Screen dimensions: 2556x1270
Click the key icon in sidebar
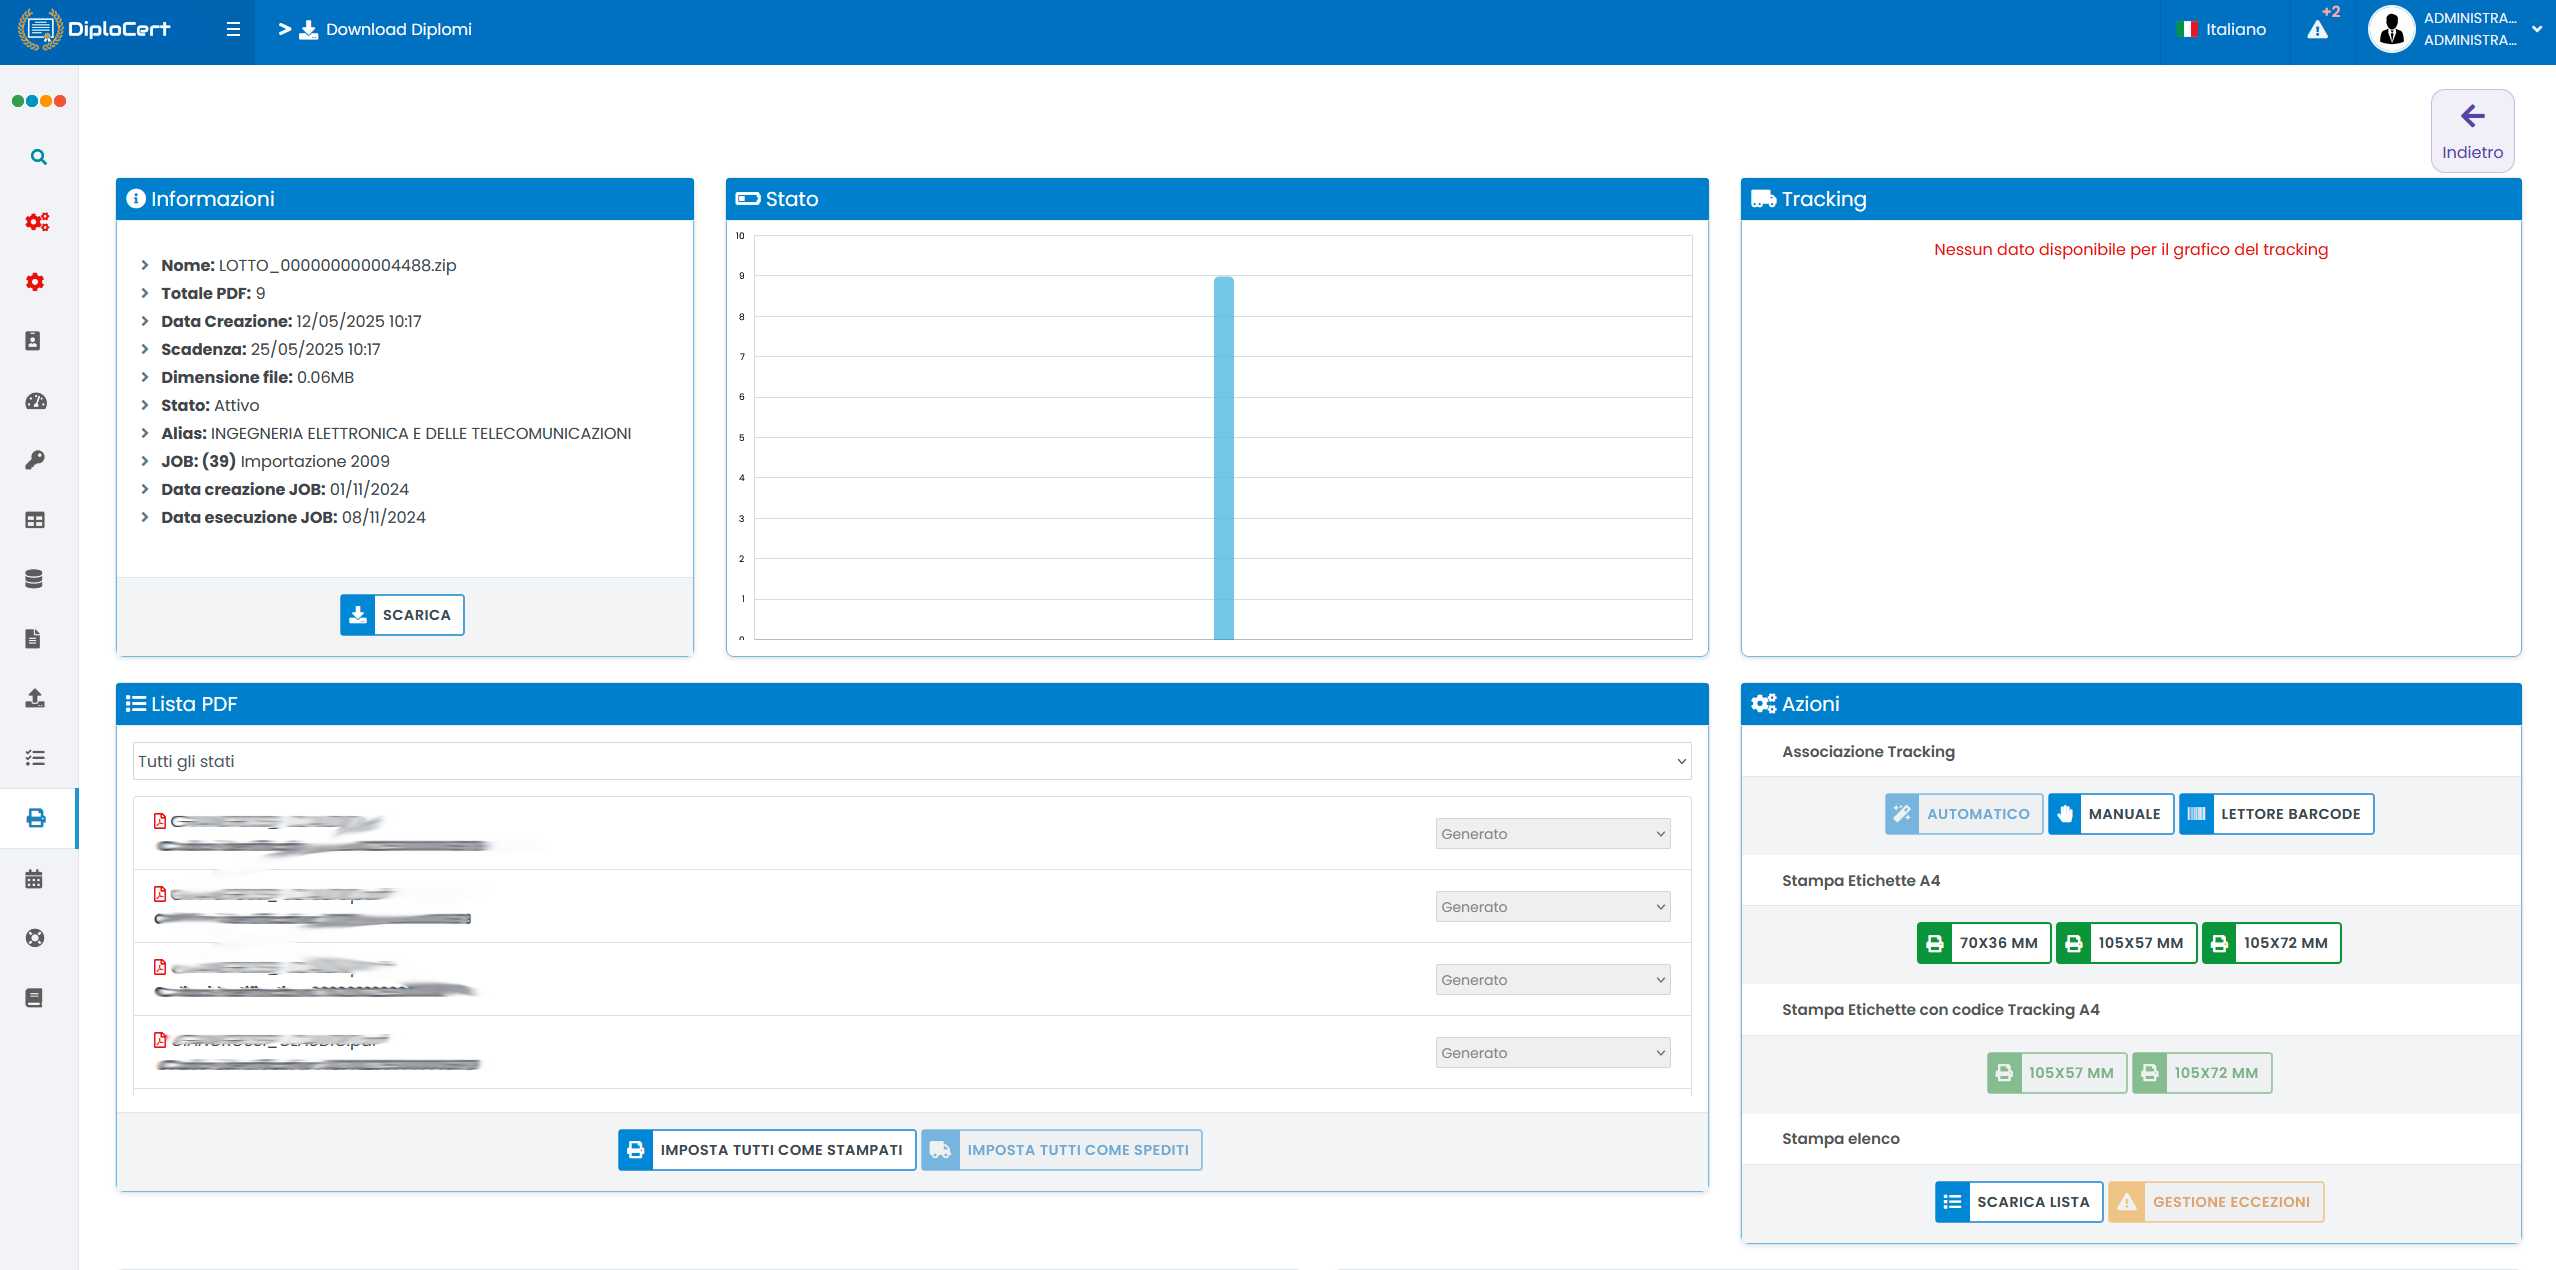pyautogui.click(x=35, y=460)
